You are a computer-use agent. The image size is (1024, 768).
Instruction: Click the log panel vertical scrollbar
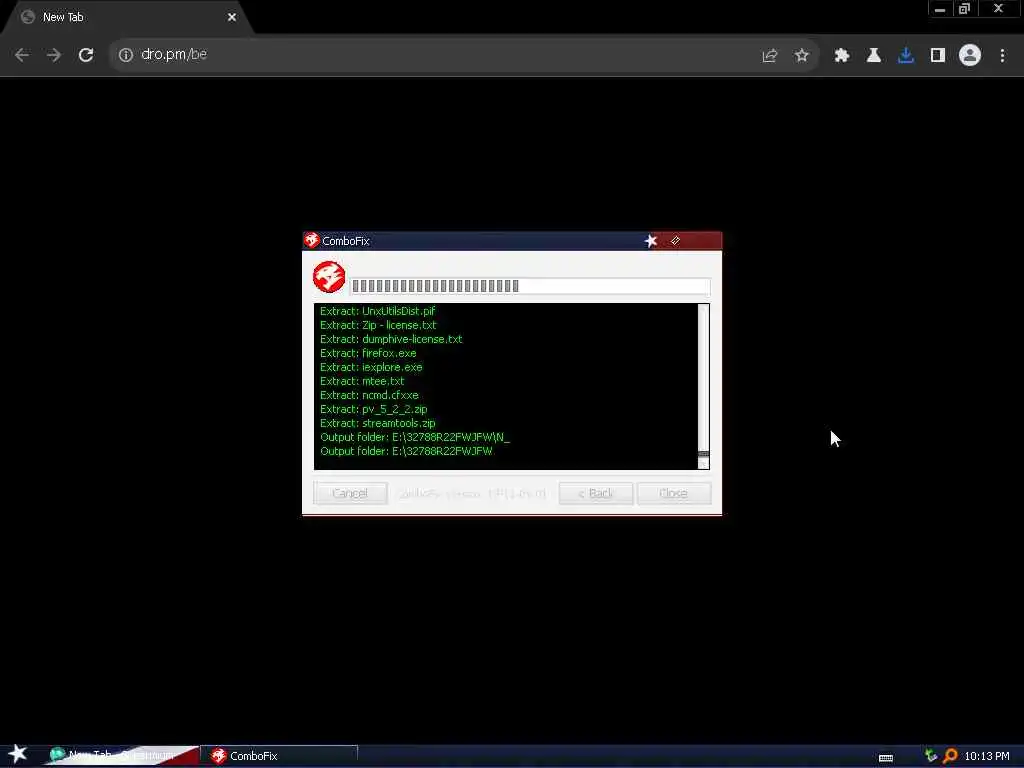[x=703, y=386]
